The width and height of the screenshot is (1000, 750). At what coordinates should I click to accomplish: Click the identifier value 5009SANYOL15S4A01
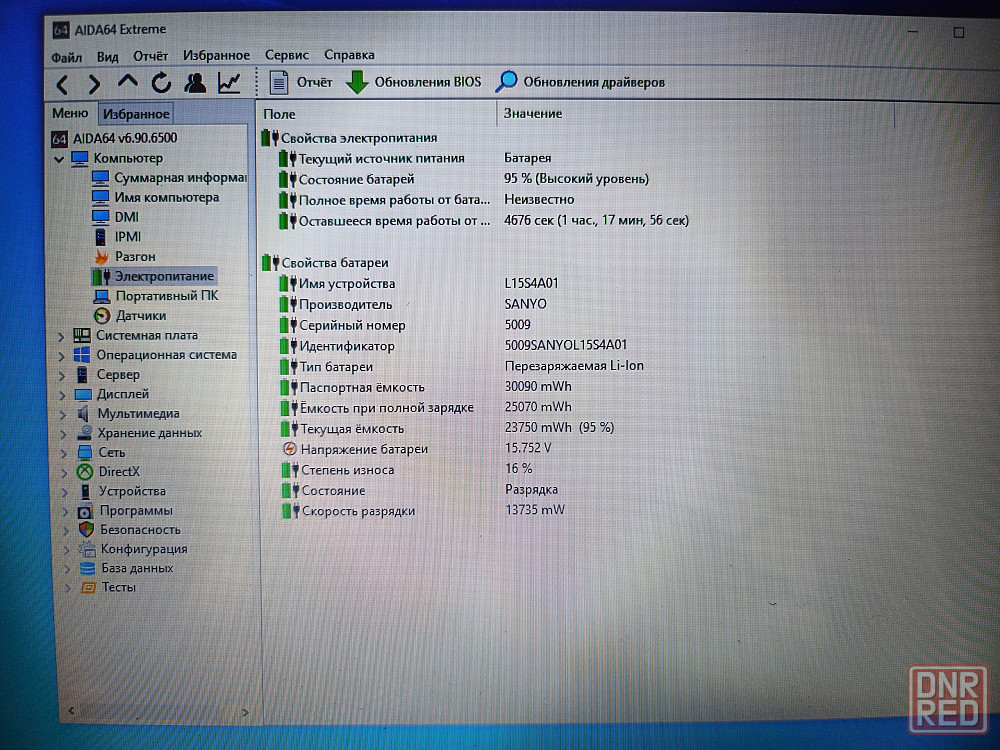click(566, 345)
